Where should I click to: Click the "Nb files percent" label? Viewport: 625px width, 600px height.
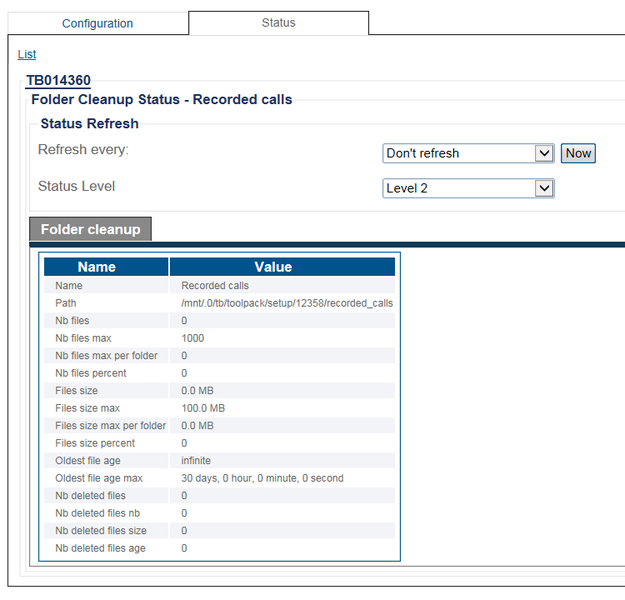coord(90,373)
